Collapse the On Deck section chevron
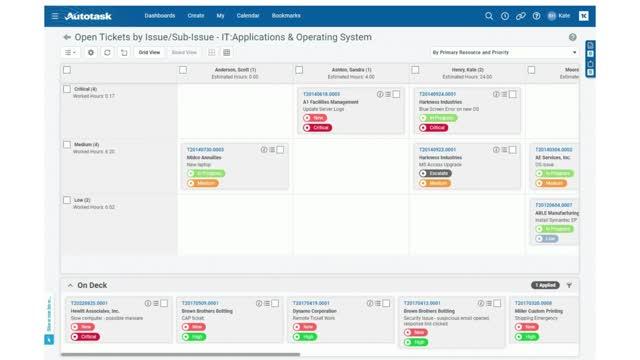 click(x=70, y=285)
